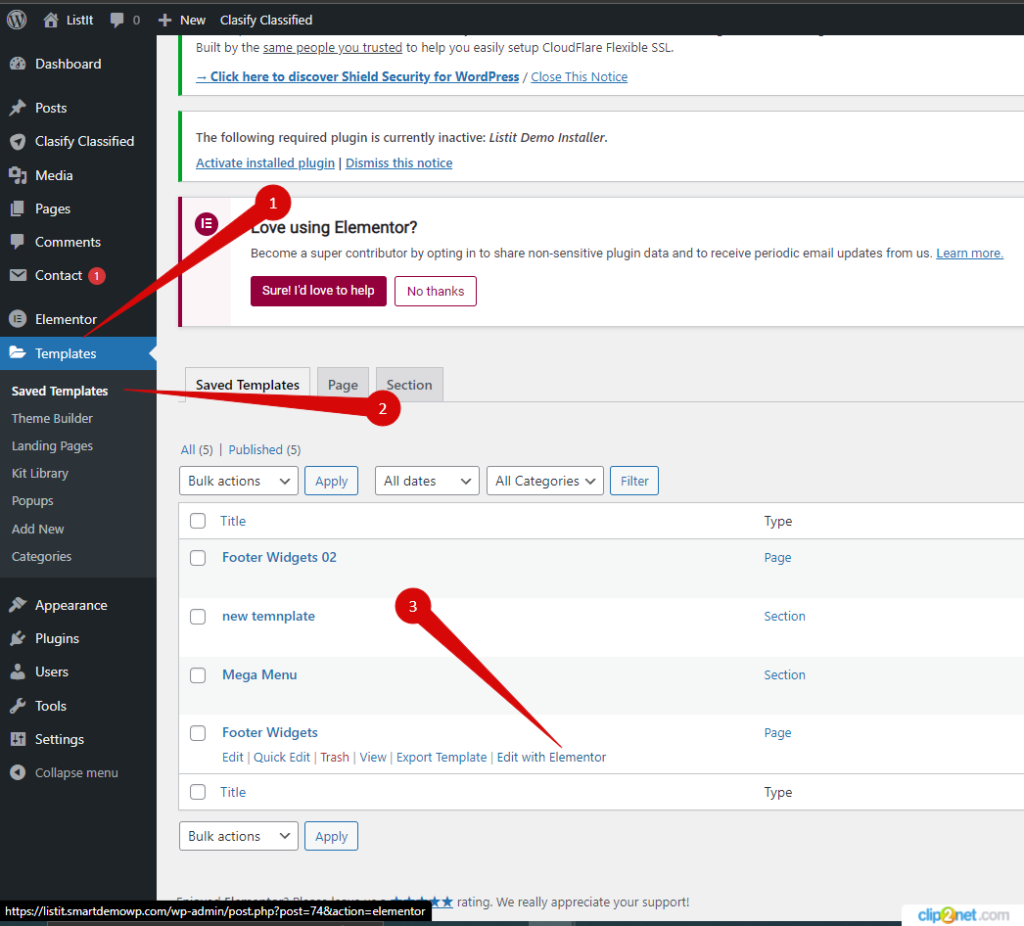The height and width of the screenshot is (926, 1024).
Task: Click the Comments bubble icon in sidebar
Action: pos(20,241)
